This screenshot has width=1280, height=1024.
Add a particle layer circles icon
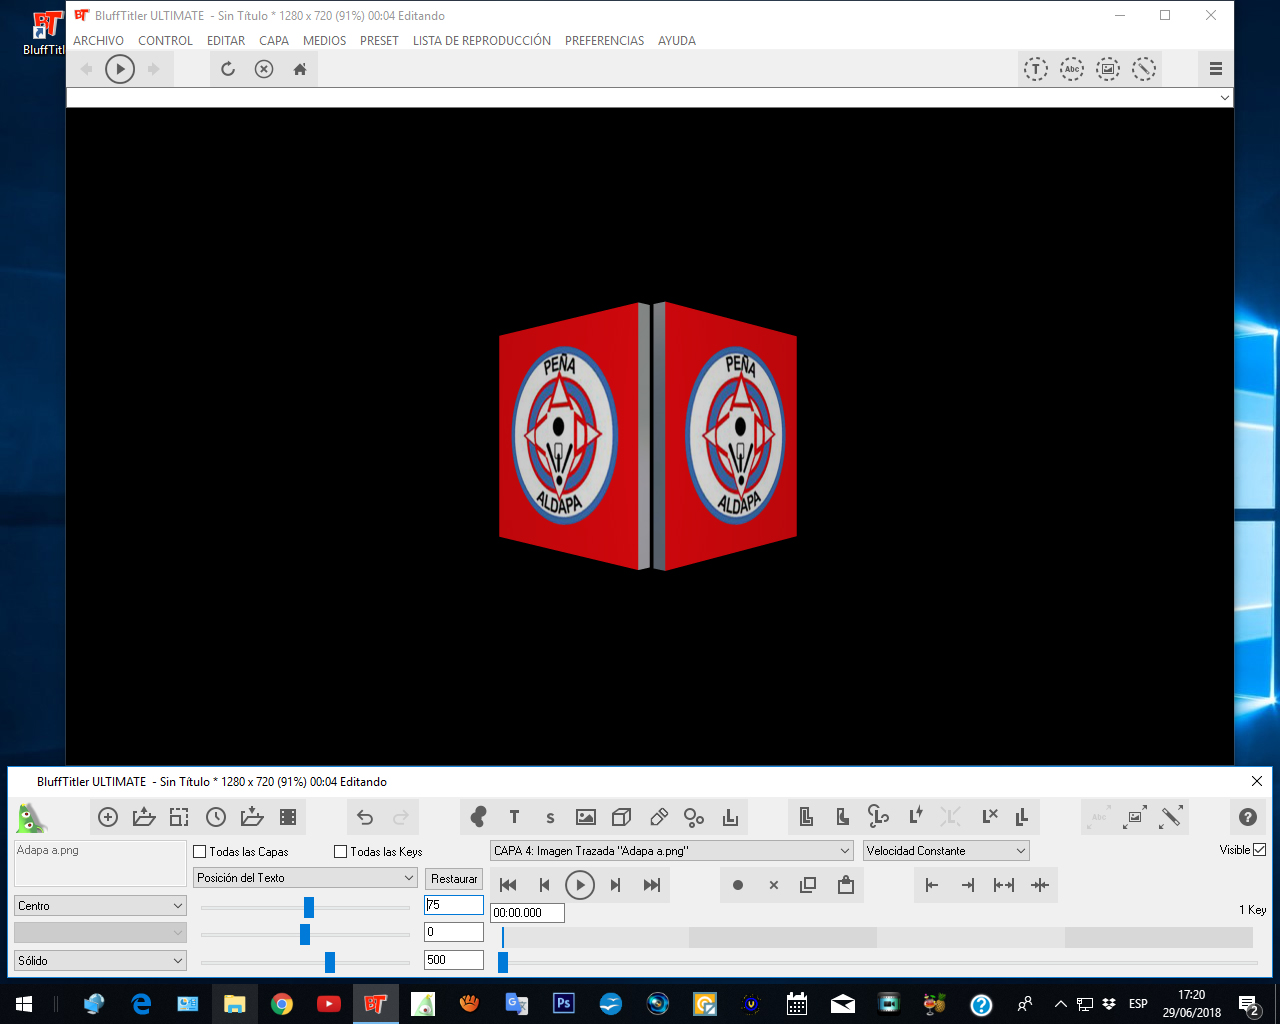pyautogui.click(x=694, y=817)
